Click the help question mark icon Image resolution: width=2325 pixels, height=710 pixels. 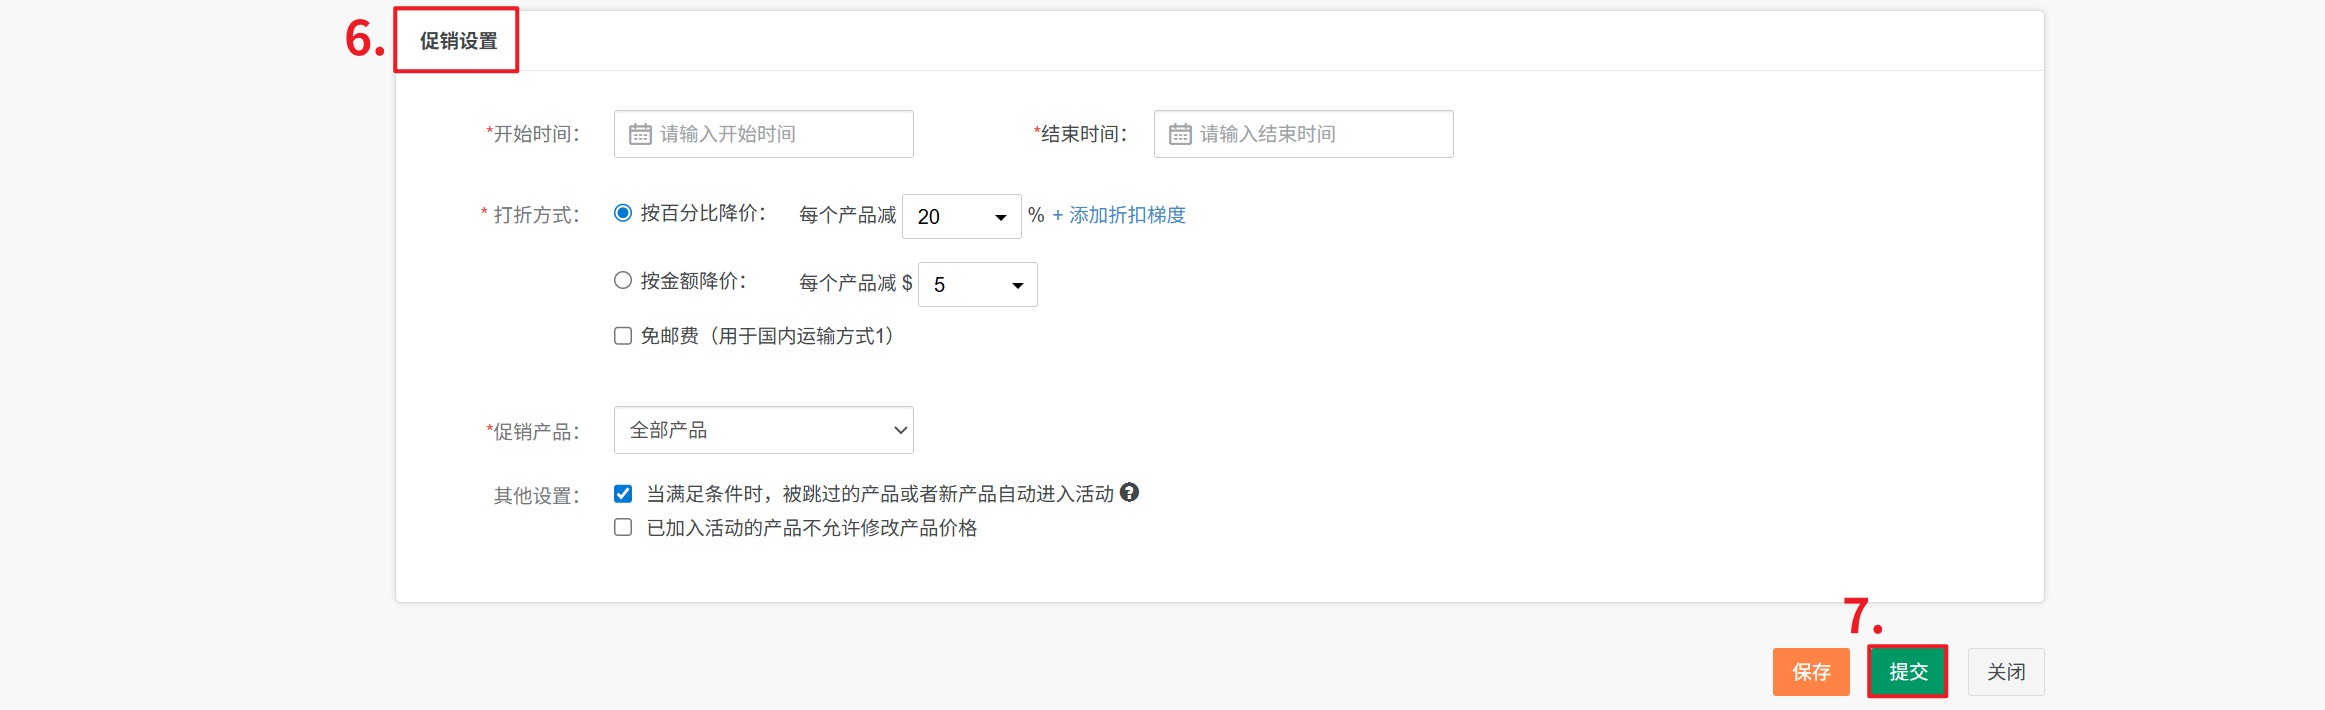[1129, 492]
